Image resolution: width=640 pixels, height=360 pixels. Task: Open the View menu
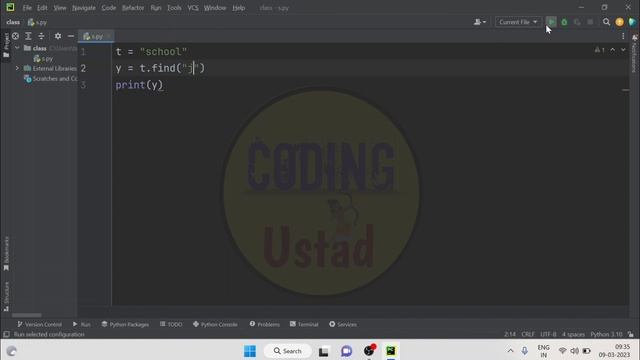pos(60,8)
